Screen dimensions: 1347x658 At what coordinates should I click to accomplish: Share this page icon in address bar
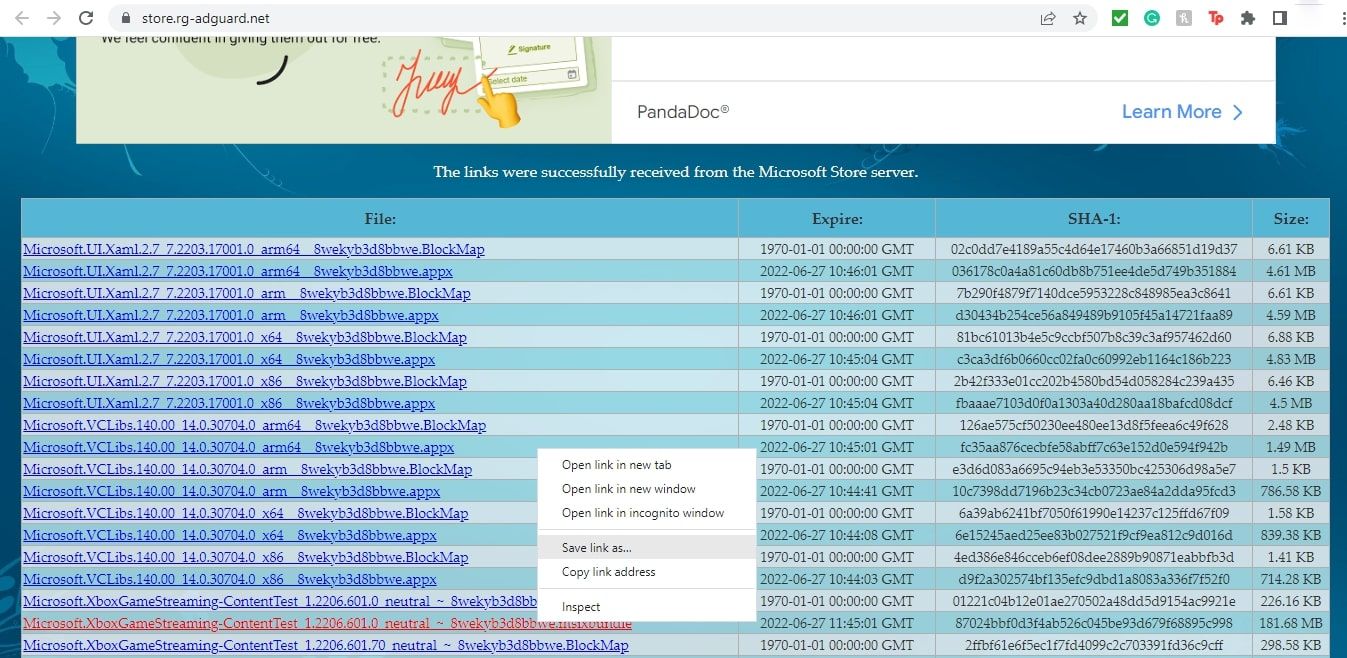click(x=1048, y=18)
